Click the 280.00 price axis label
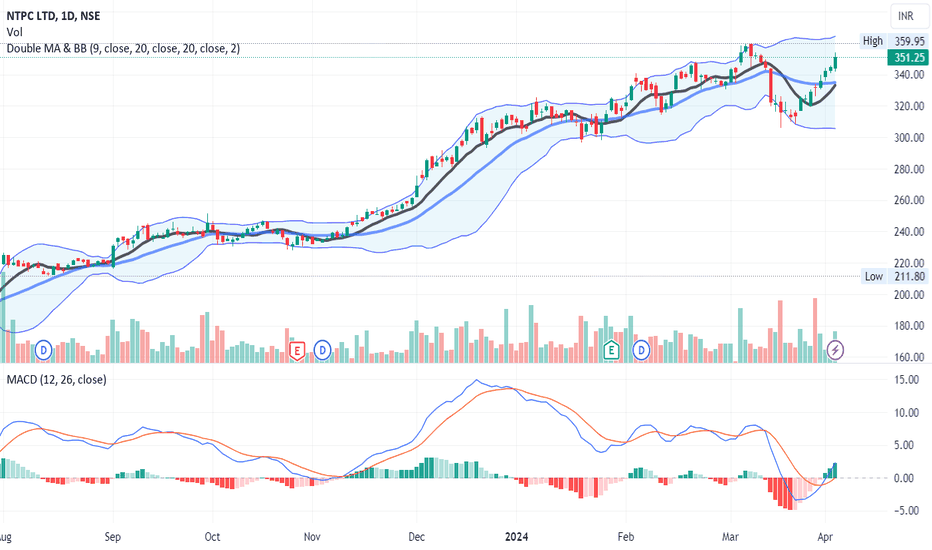932x550 pixels. [x=909, y=169]
